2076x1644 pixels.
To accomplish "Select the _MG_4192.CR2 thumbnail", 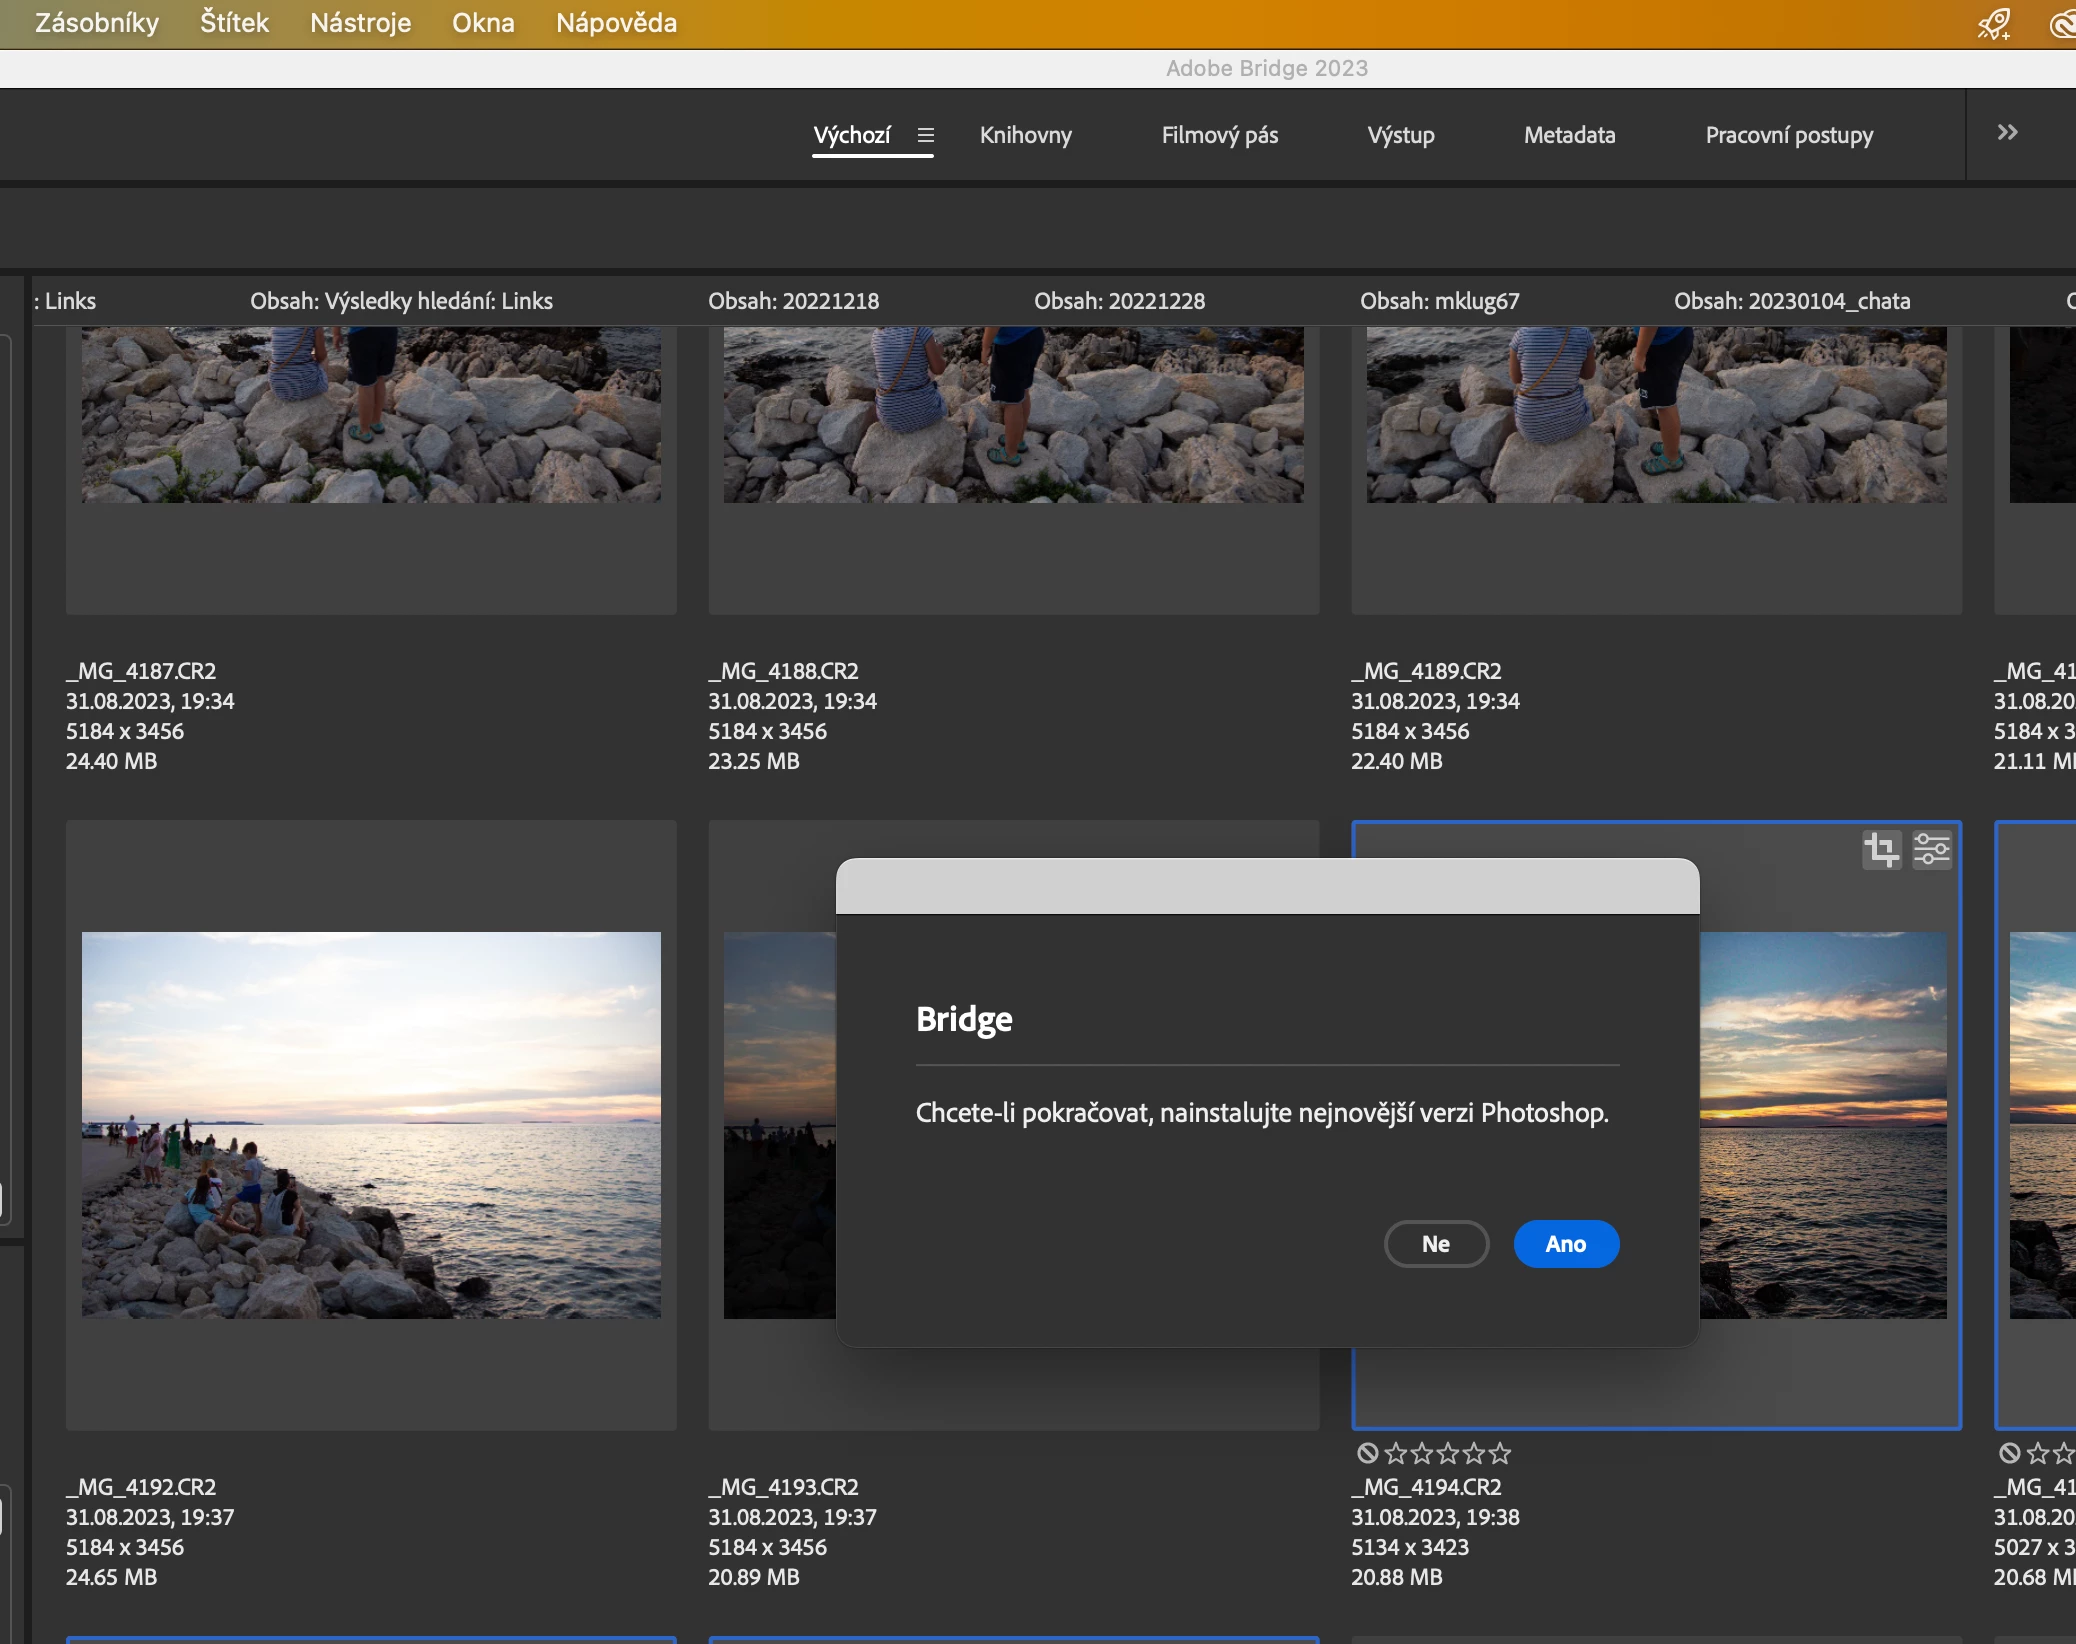I will [371, 1125].
